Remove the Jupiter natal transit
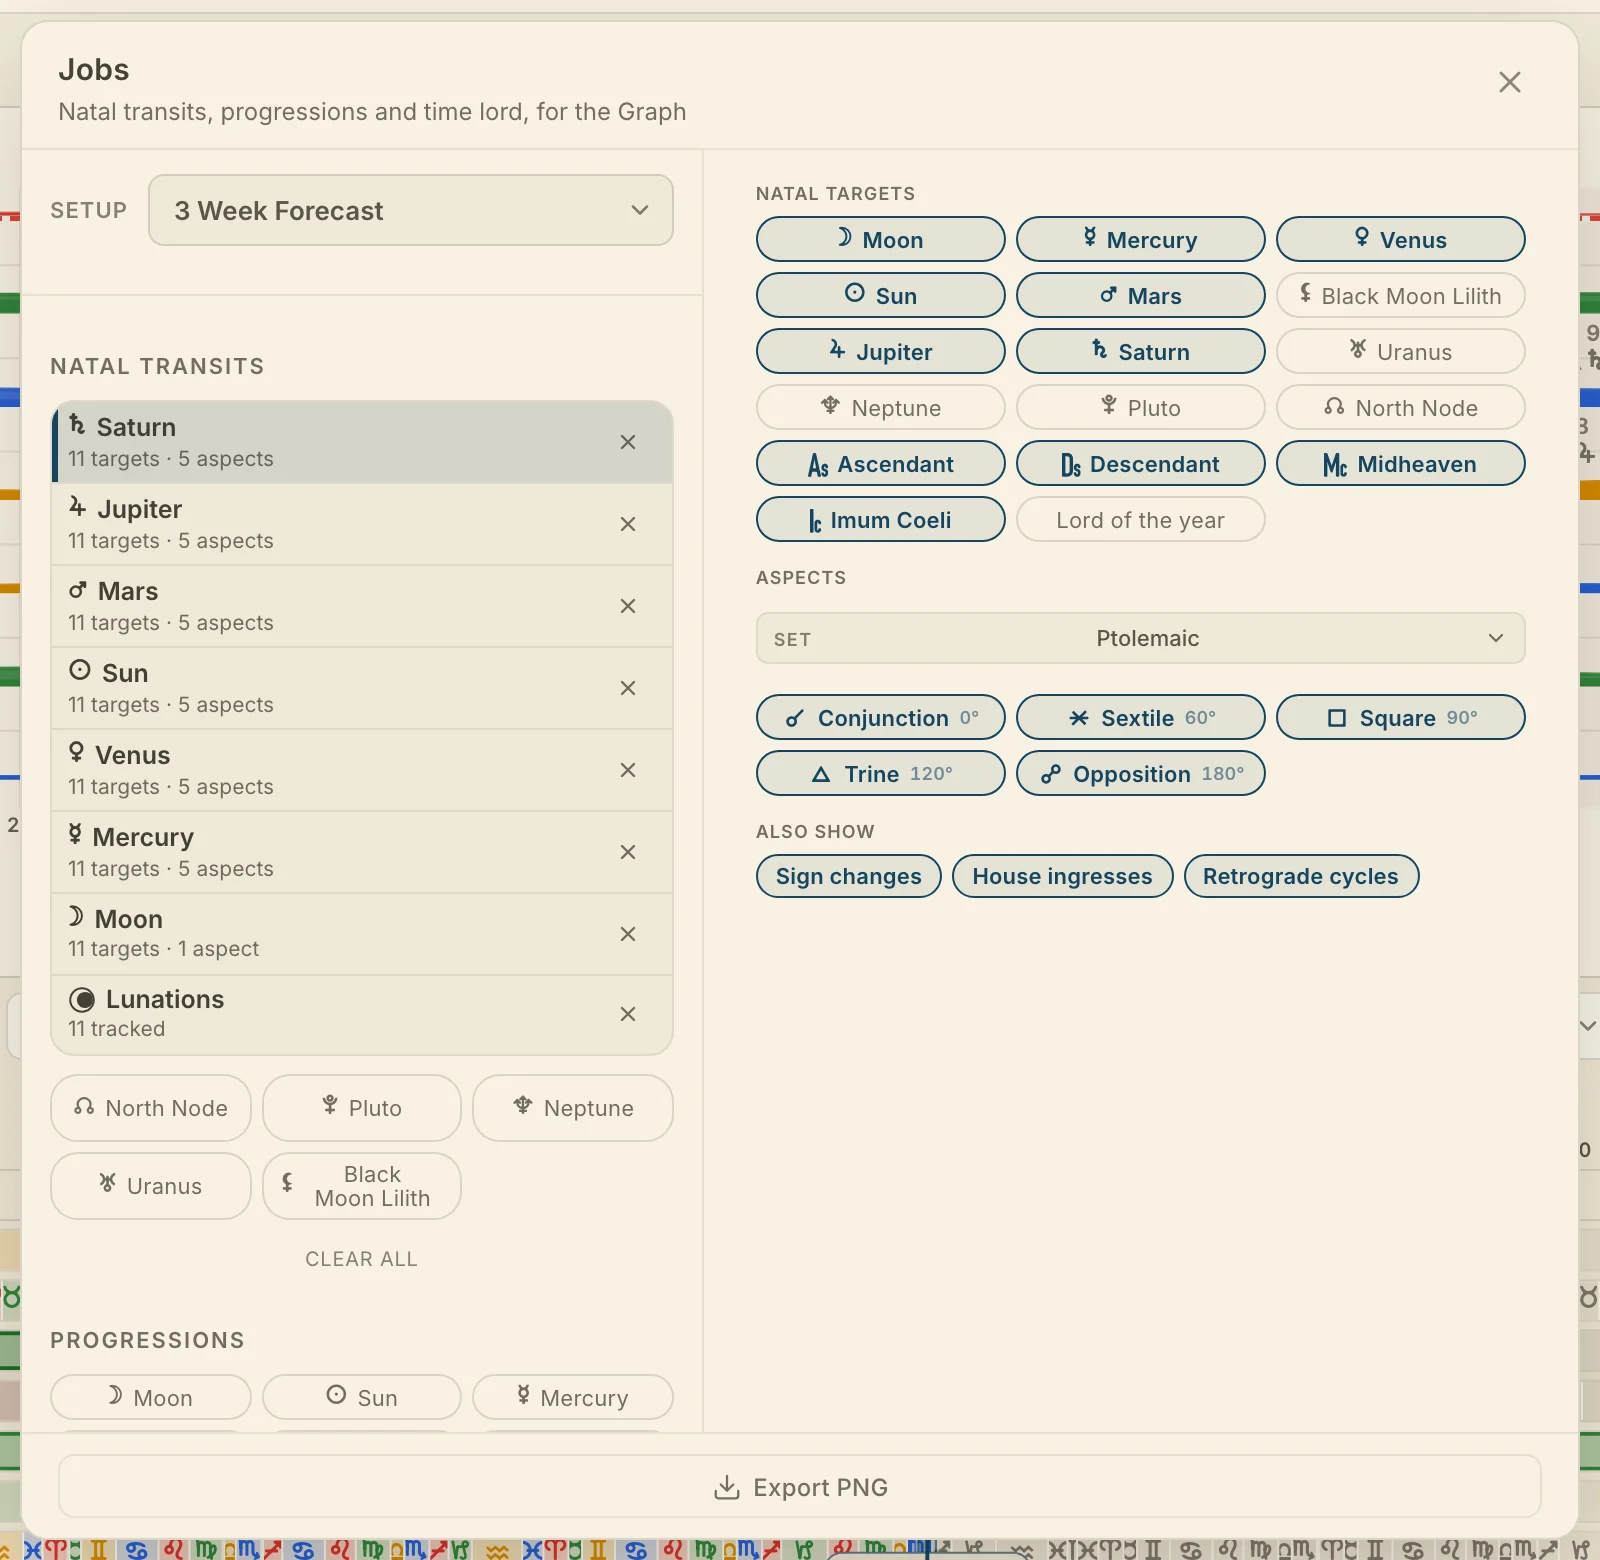 point(628,524)
